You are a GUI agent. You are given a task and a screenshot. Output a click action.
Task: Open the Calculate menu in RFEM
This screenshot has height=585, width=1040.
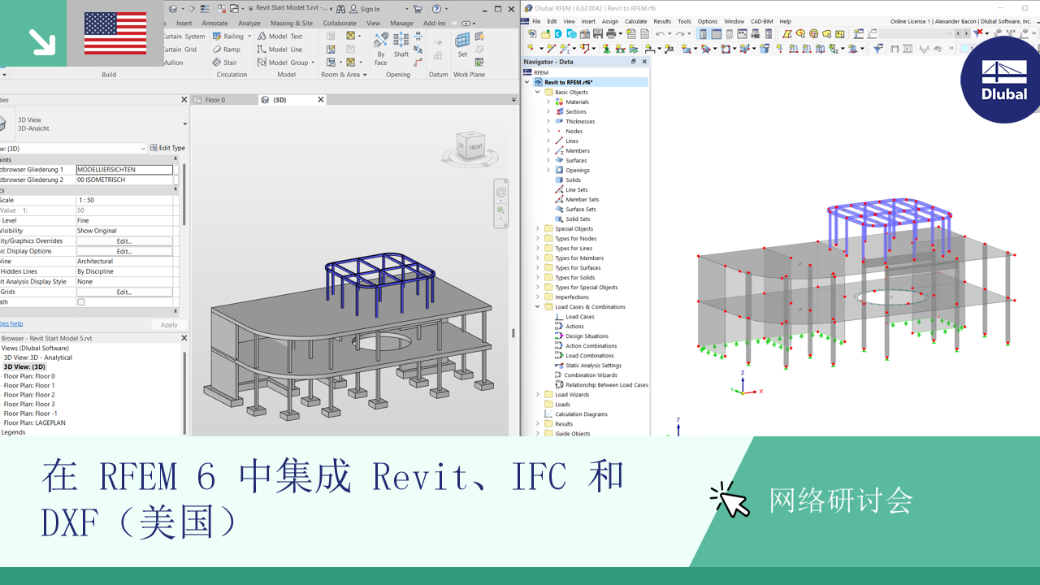pyautogui.click(x=635, y=21)
